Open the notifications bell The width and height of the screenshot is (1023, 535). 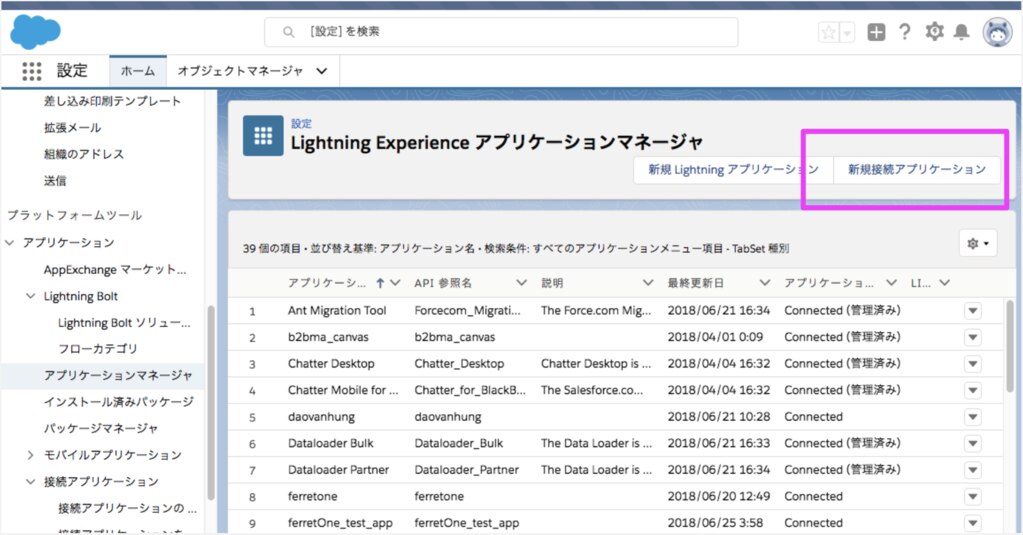pyautogui.click(x=961, y=31)
